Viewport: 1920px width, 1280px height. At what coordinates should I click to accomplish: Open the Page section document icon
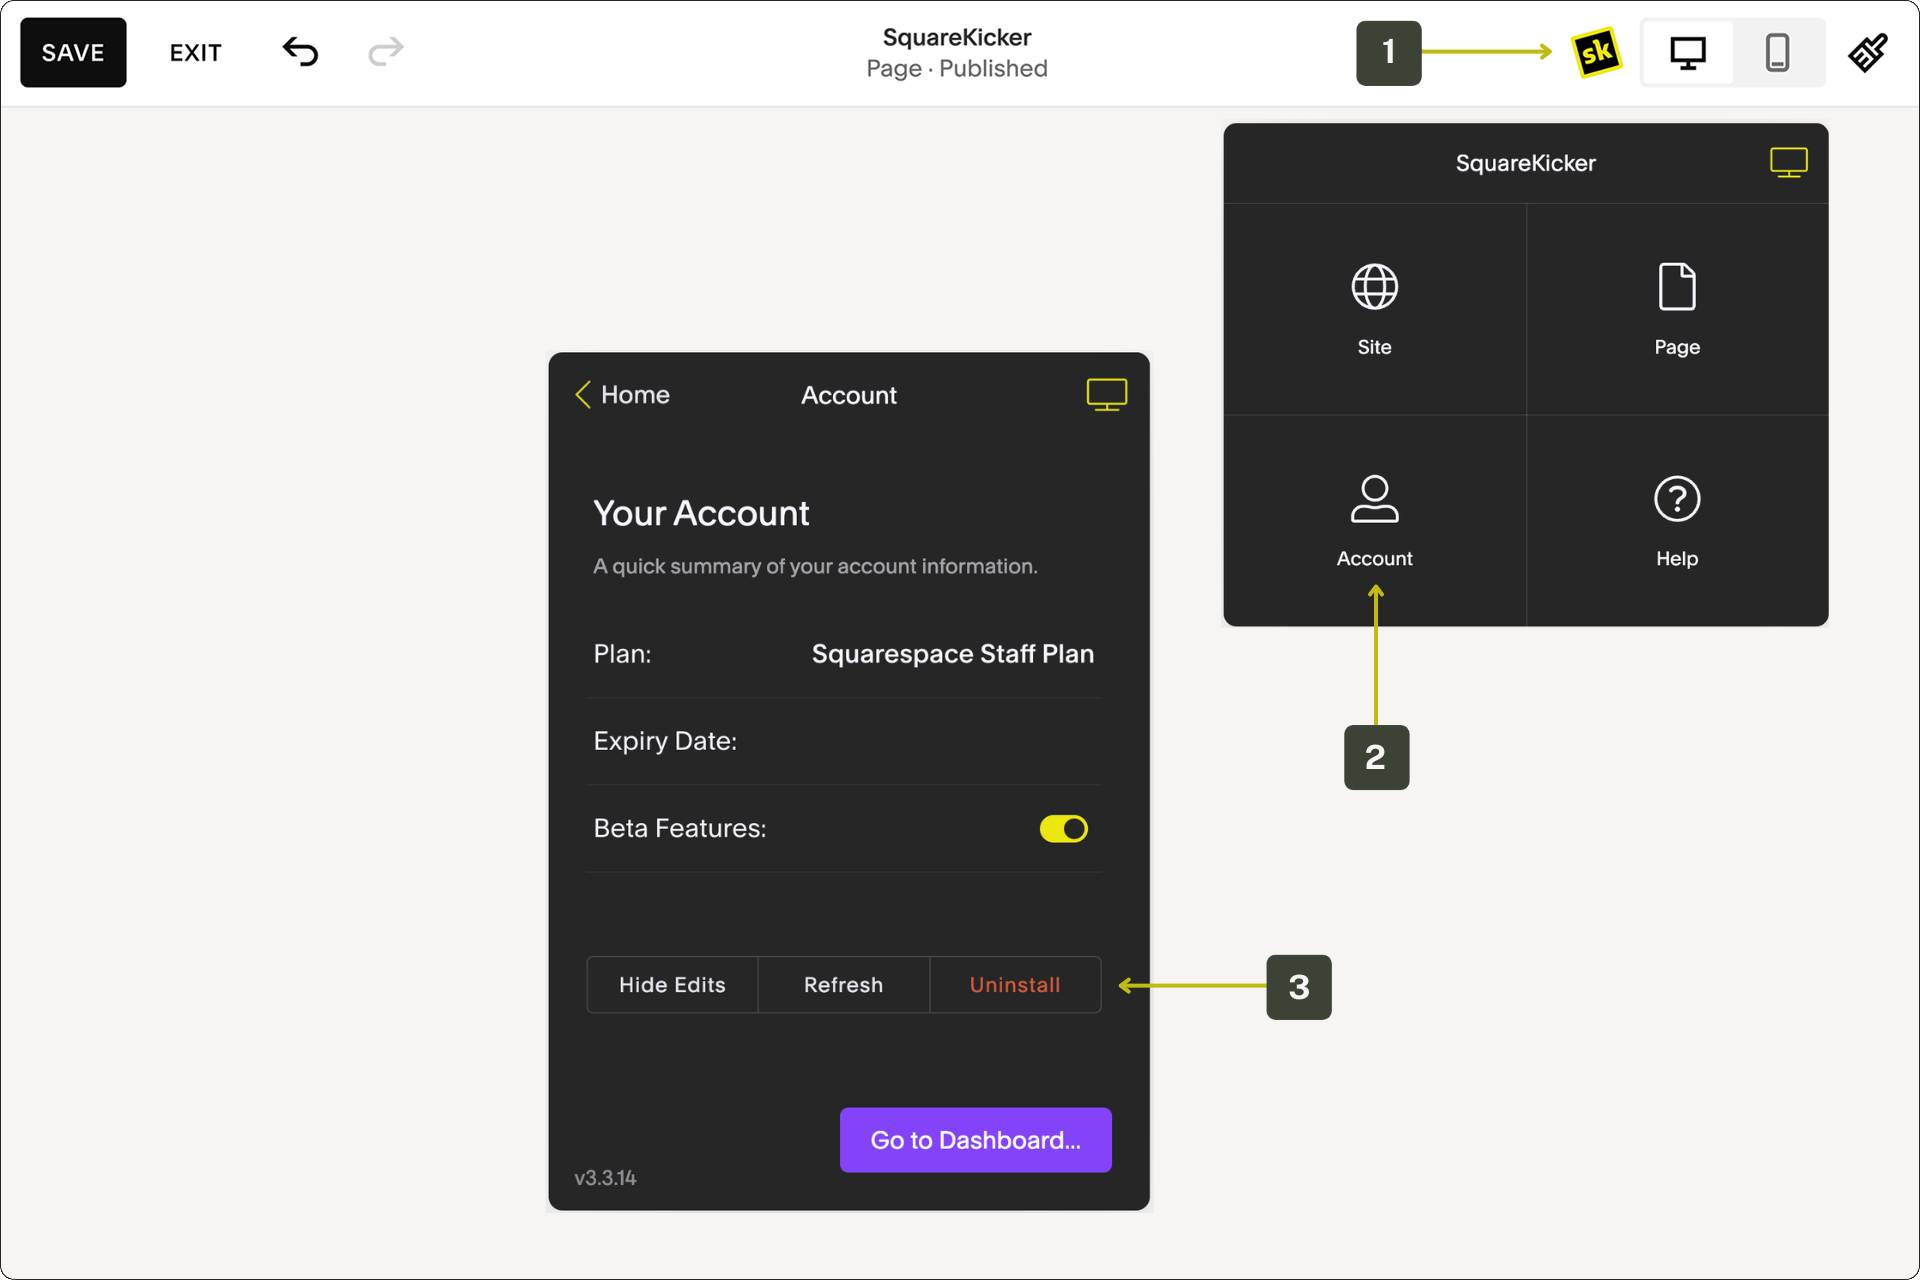pyautogui.click(x=1677, y=309)
